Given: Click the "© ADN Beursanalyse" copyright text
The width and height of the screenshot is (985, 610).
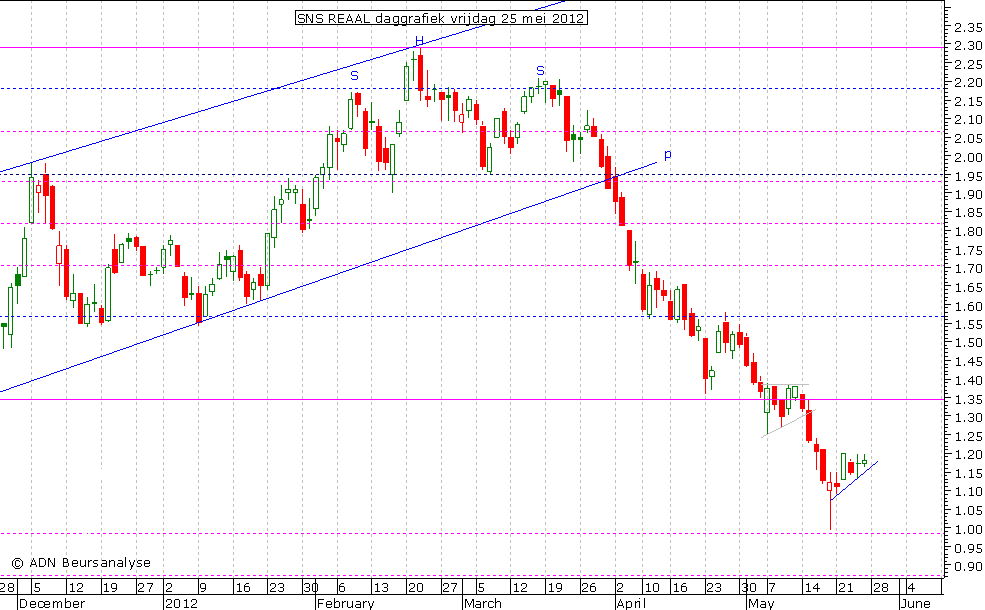Looking at the screenshot, I should [81, 562].
